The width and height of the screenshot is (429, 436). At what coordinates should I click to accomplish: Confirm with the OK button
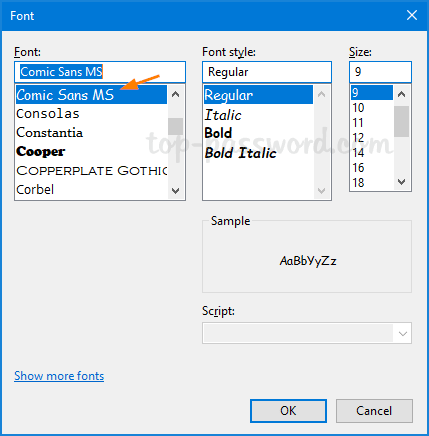tap(288, 411)
